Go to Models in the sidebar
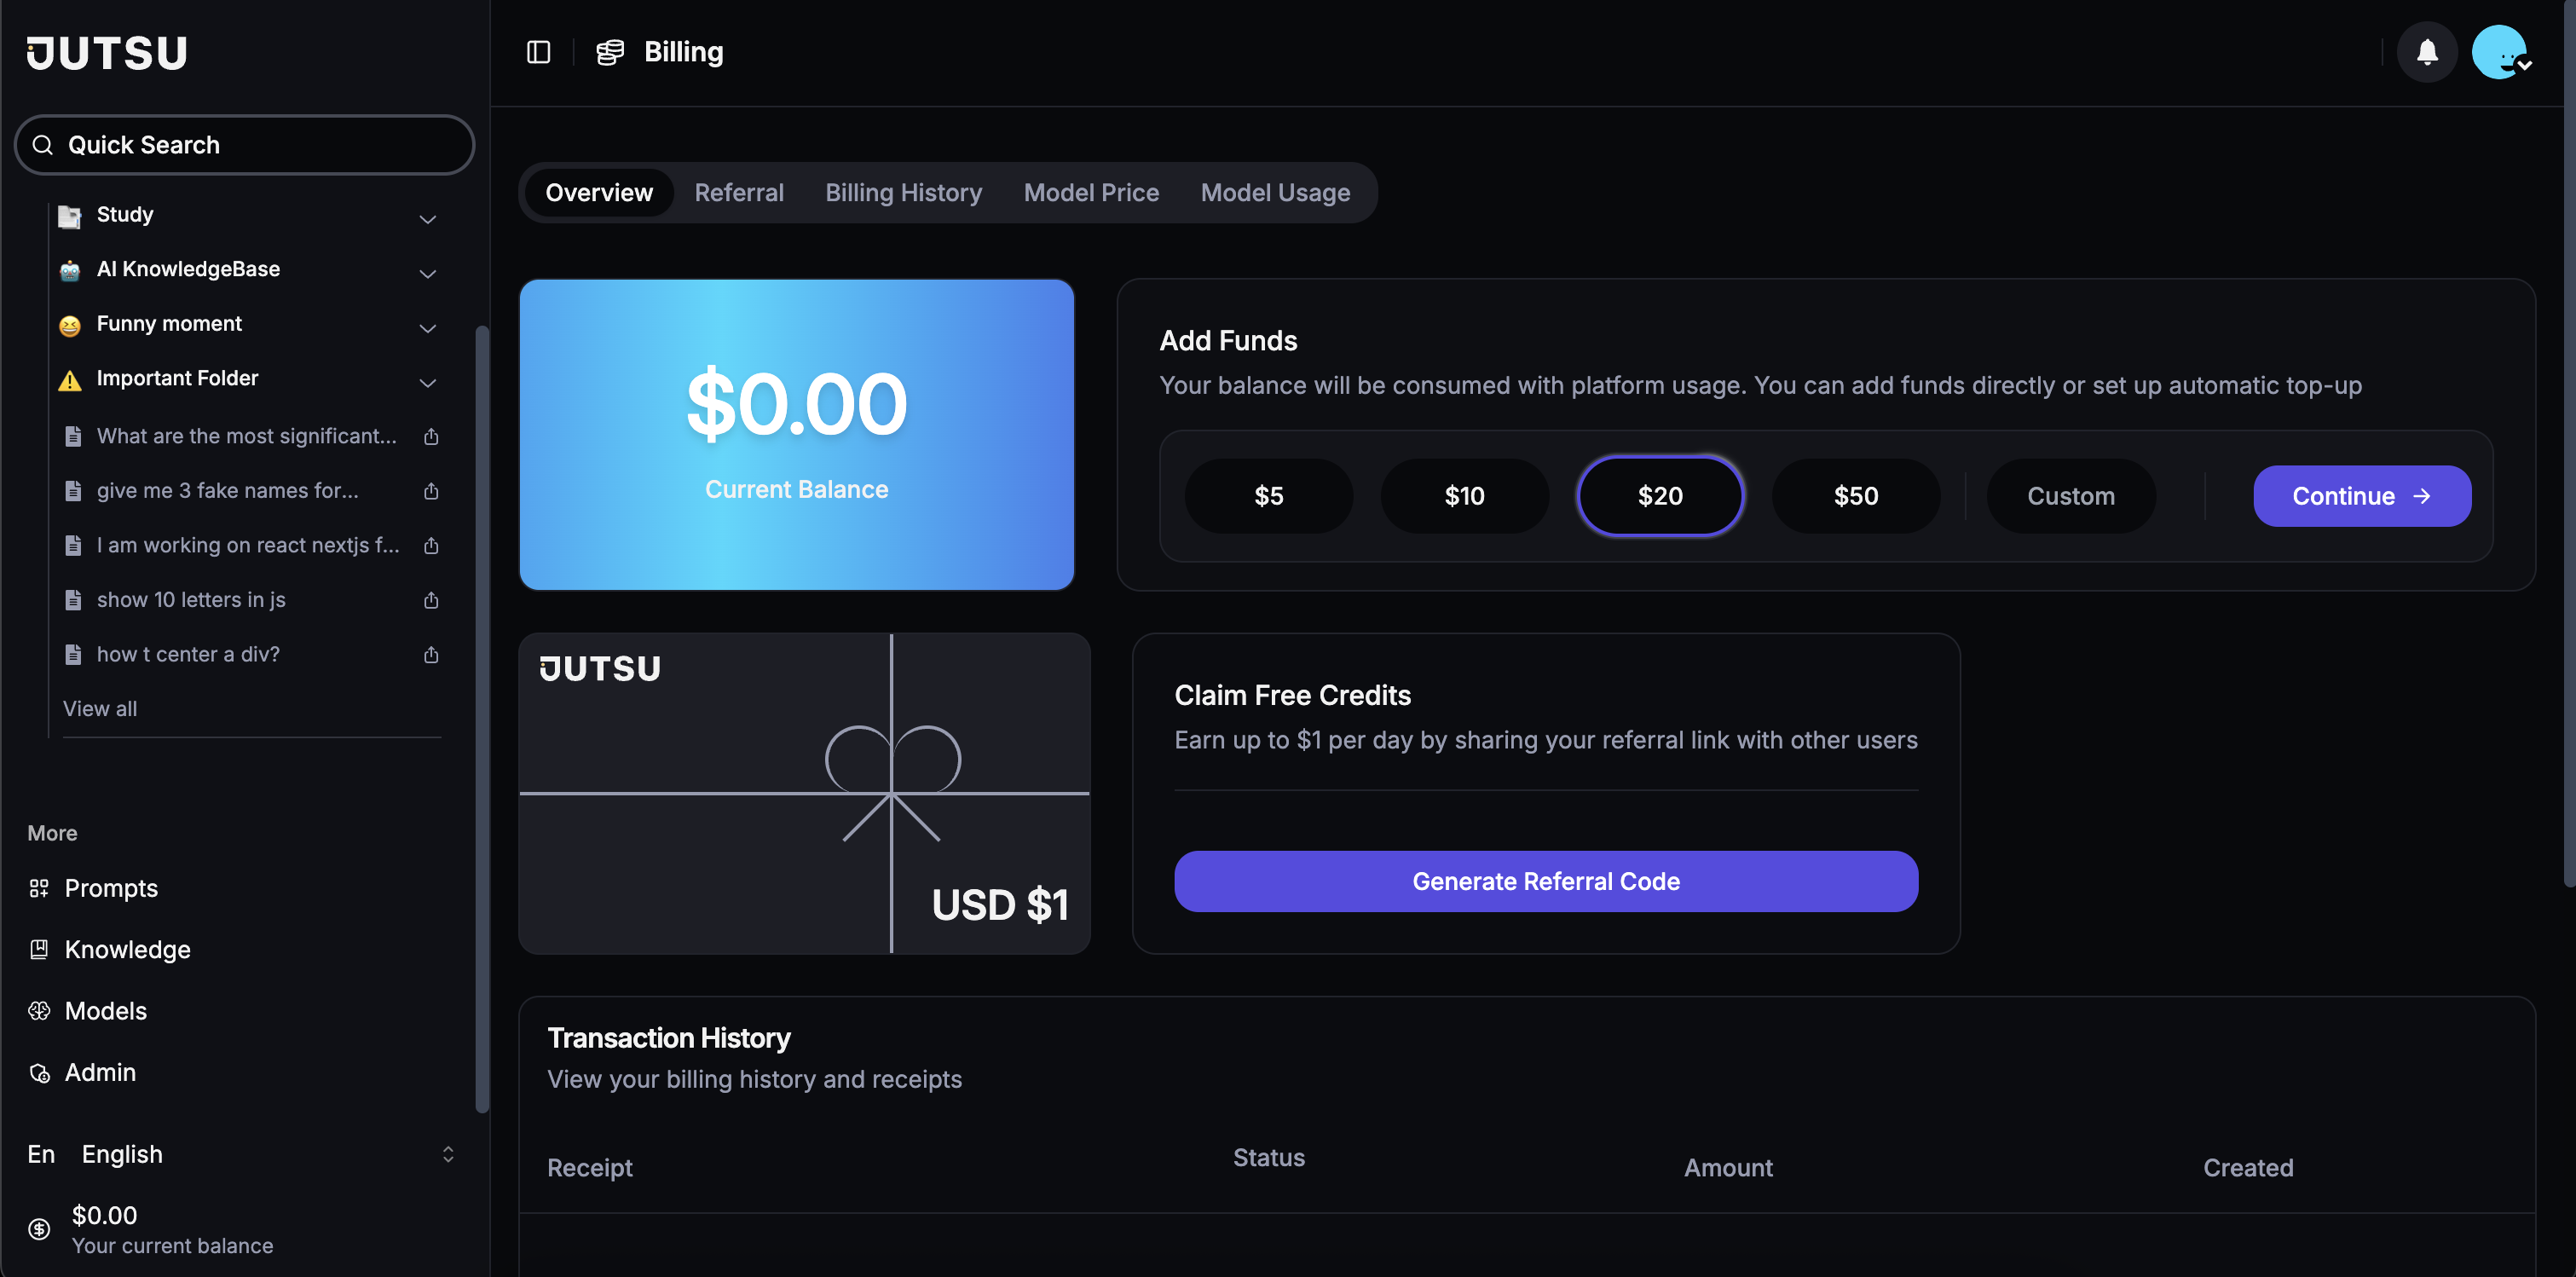 pyautogui.click(x=105, y=1011)
